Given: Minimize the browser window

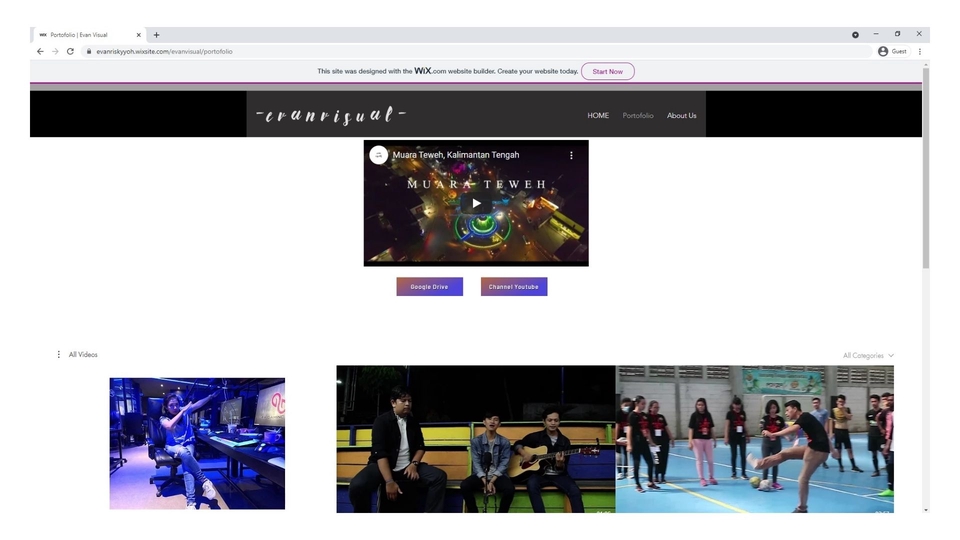Looking at the screenshot, I should [876, 34].
